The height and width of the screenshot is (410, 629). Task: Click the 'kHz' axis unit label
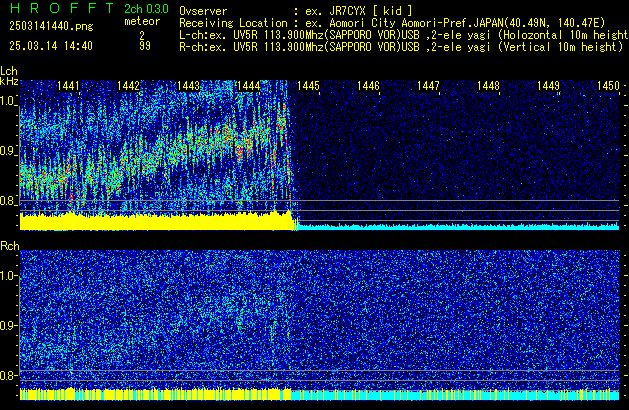pos(9,81)
